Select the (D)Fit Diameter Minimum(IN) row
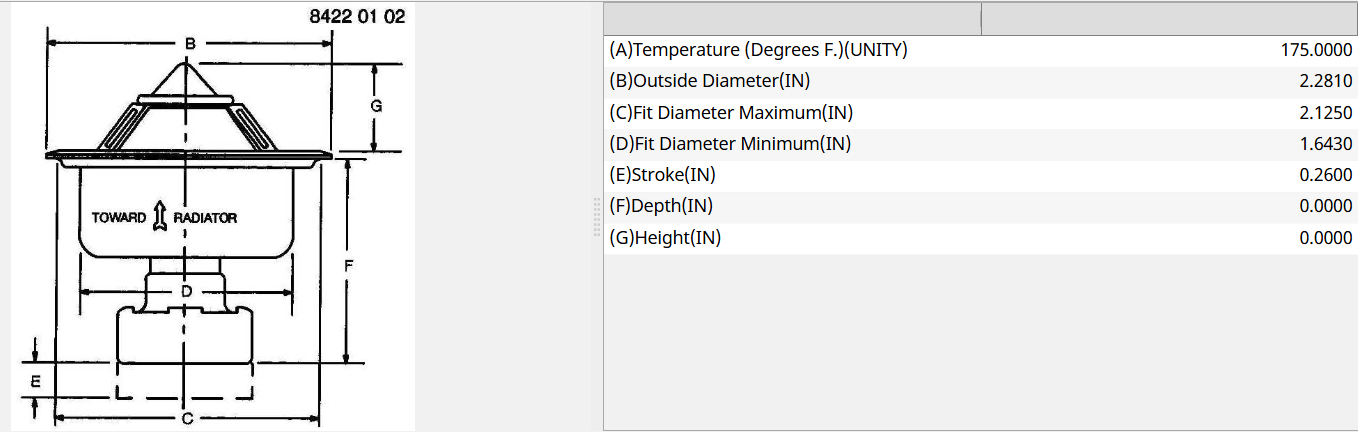Image resolution: width=1358 pixels, height=432 pixels. tap(980, 144)
